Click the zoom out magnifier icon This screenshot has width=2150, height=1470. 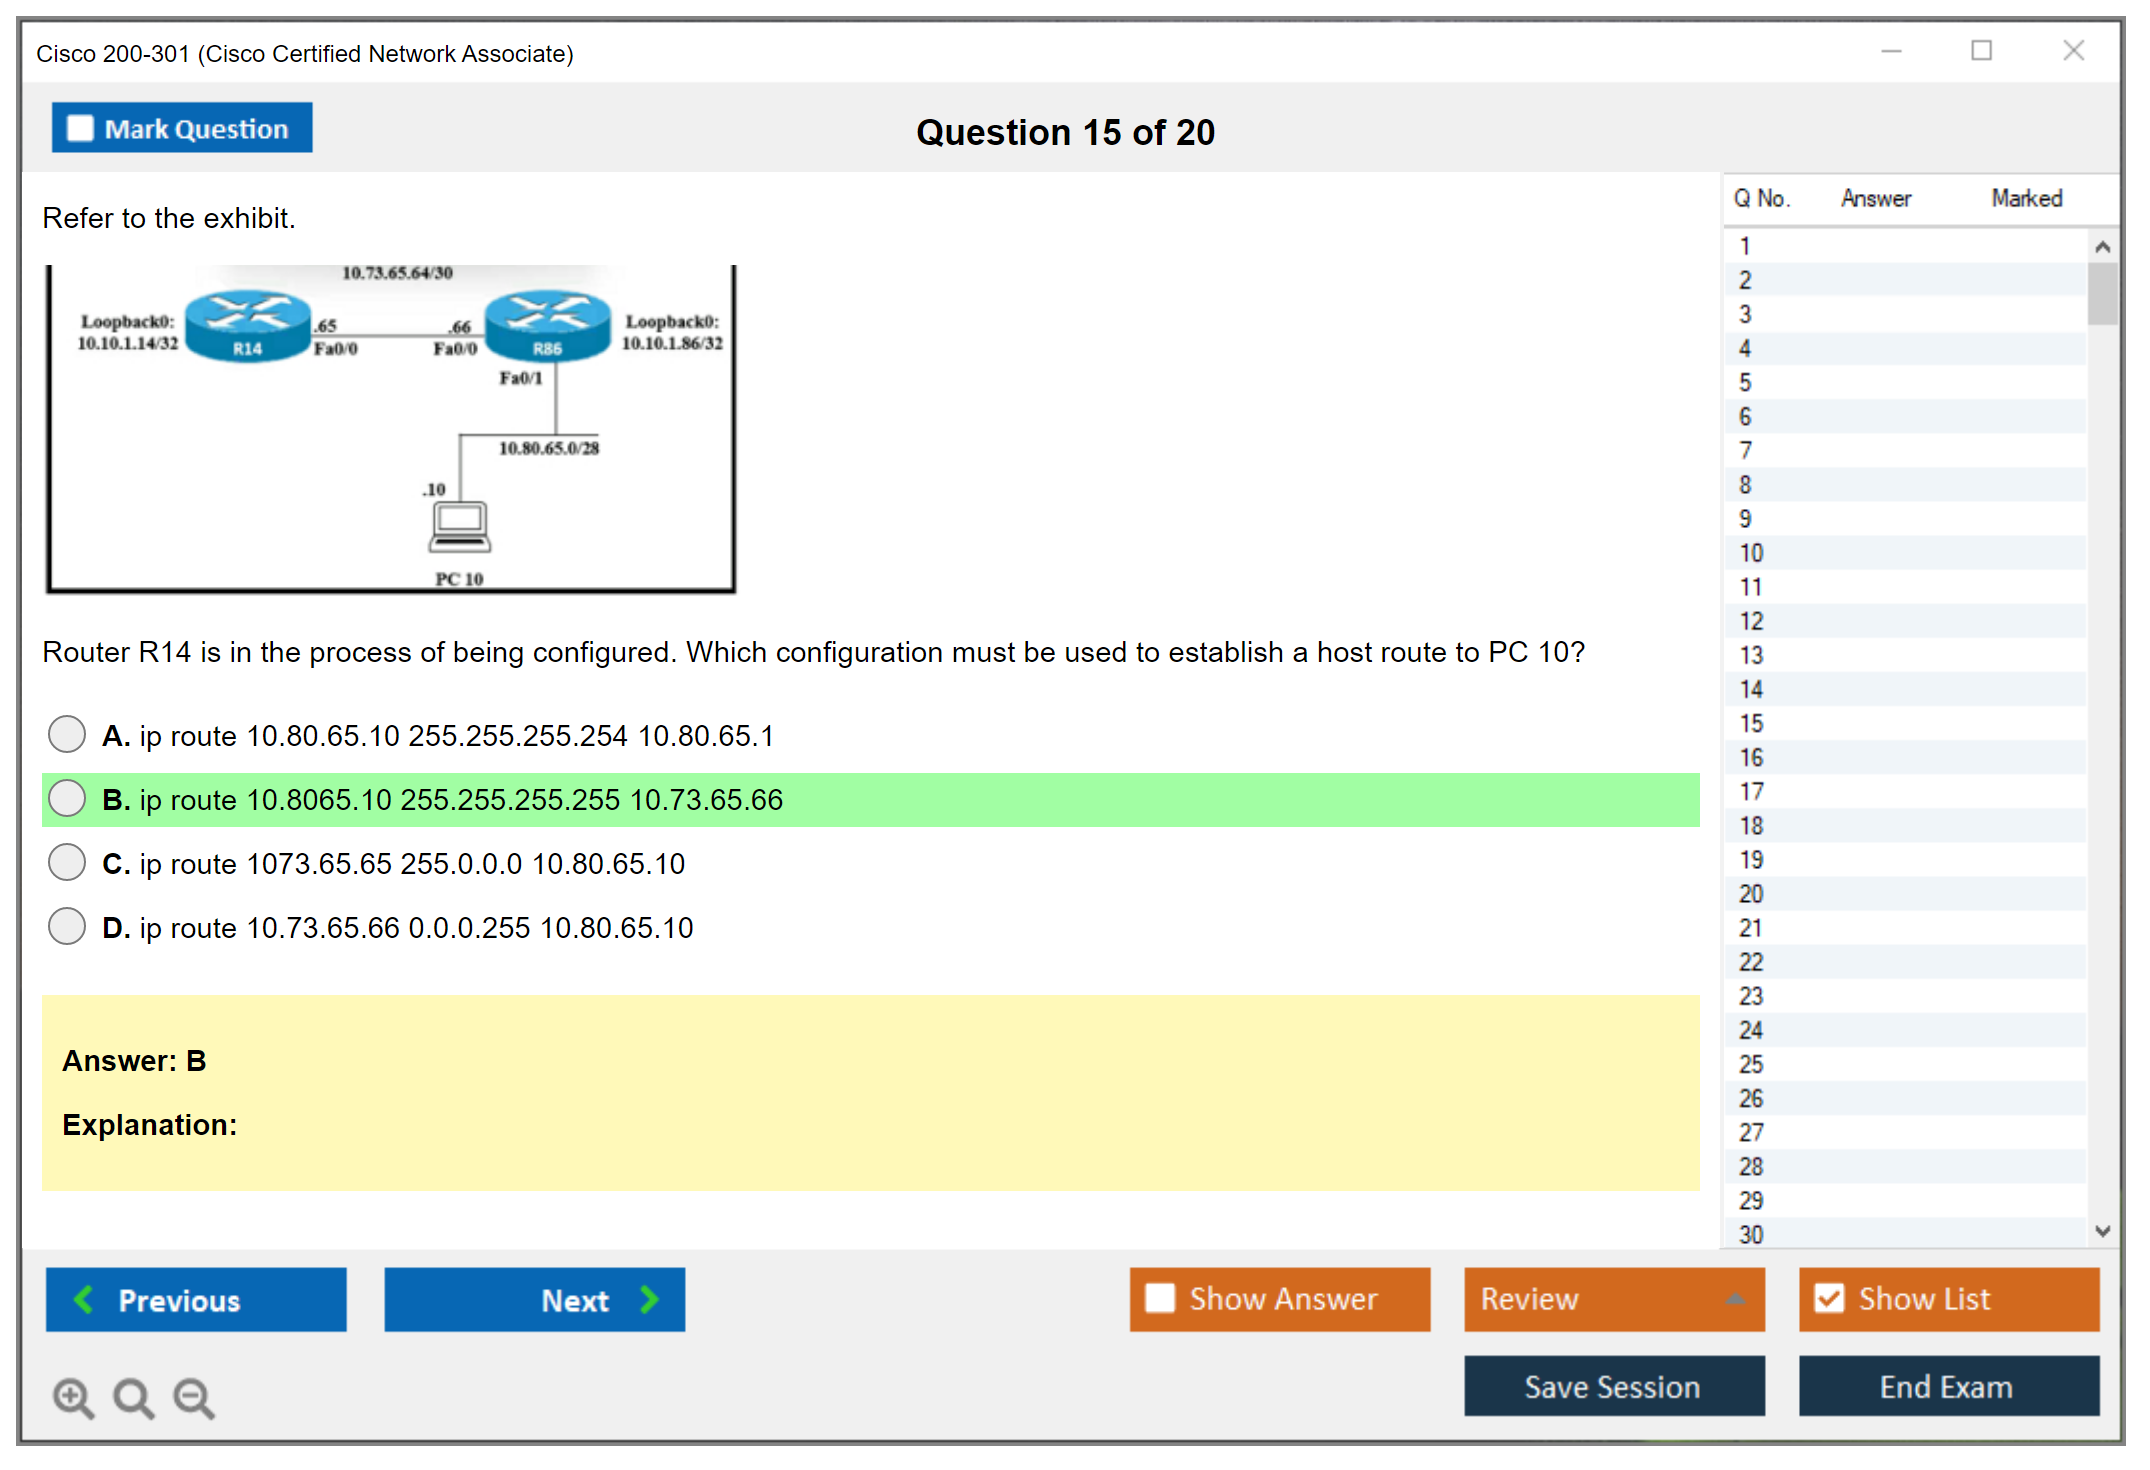point(194,1397)
